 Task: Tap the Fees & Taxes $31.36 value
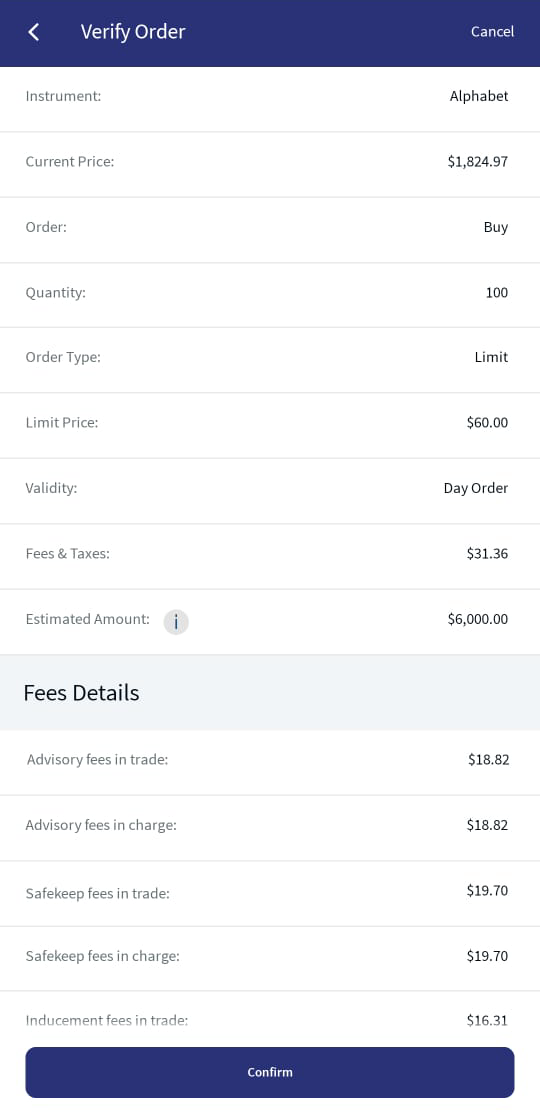[487, 553]
